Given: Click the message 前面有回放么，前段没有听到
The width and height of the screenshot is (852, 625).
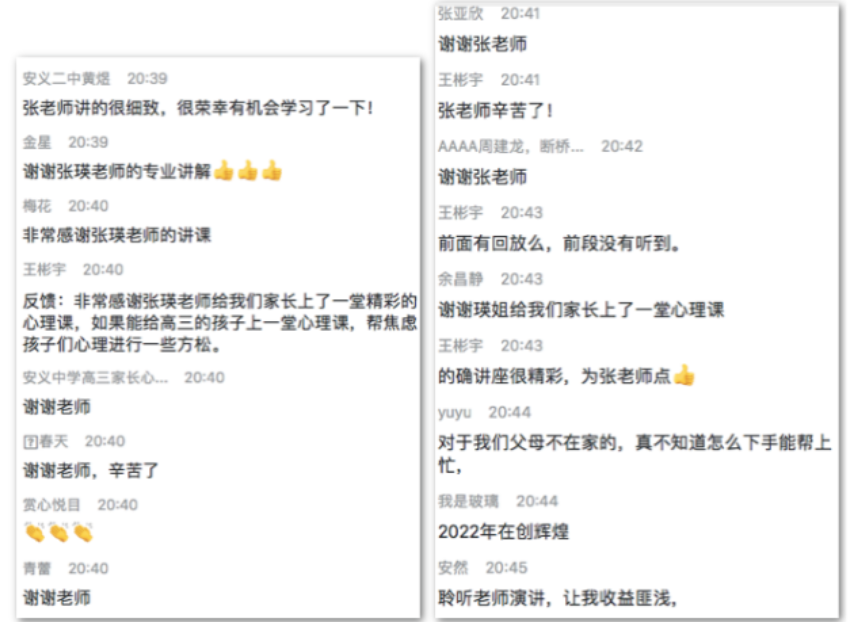Looking at the screenshot, I should tap(559, 243).
